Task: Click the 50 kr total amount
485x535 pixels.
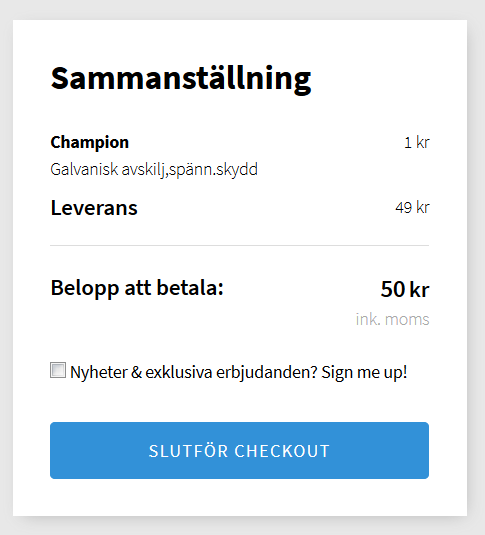Action: [x=404, y=289]
